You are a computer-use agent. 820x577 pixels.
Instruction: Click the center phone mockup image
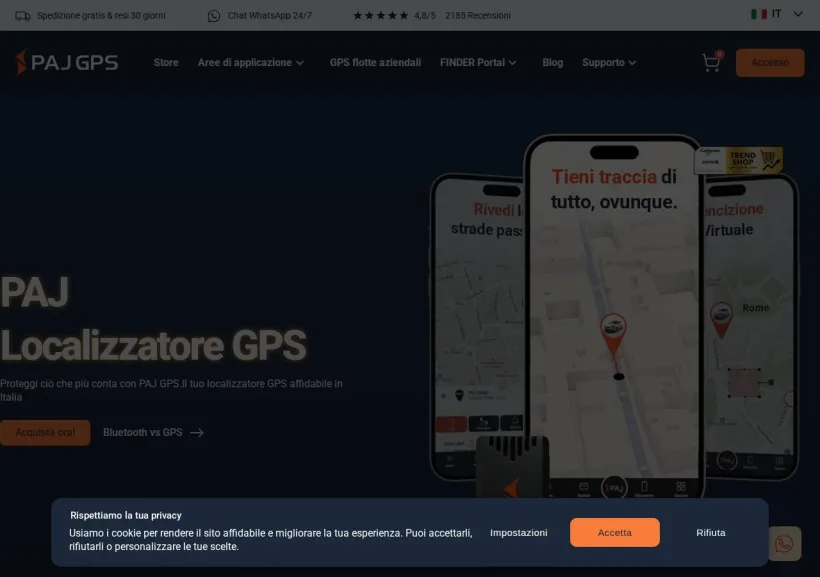(614, 316)
